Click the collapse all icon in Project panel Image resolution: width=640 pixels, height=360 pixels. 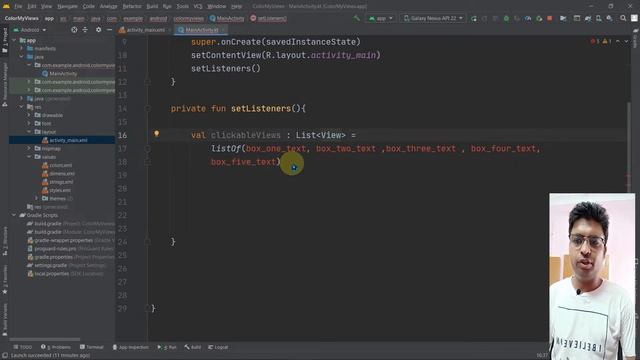pos(85,30)
